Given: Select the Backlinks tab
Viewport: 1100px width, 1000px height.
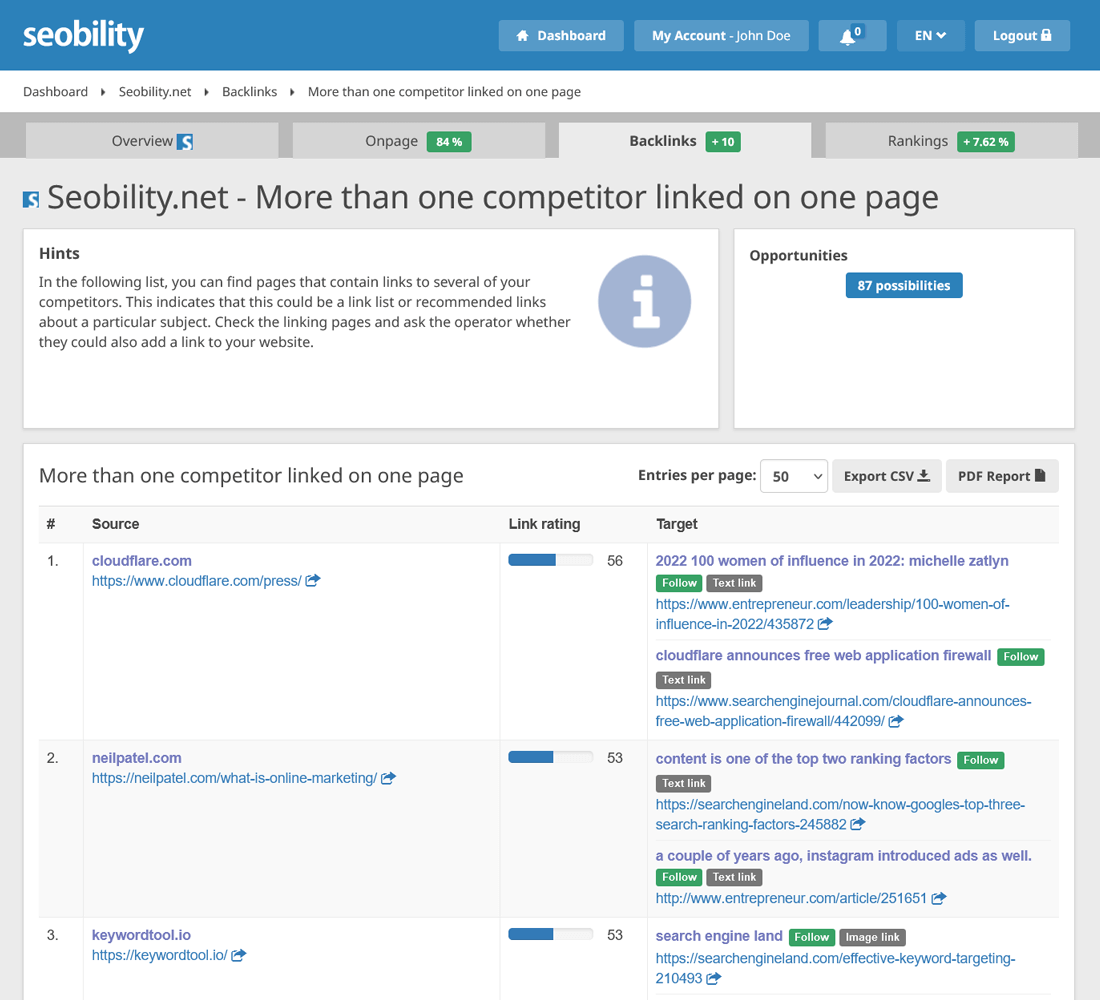Looking at the screenshot, I should [685, 141].
